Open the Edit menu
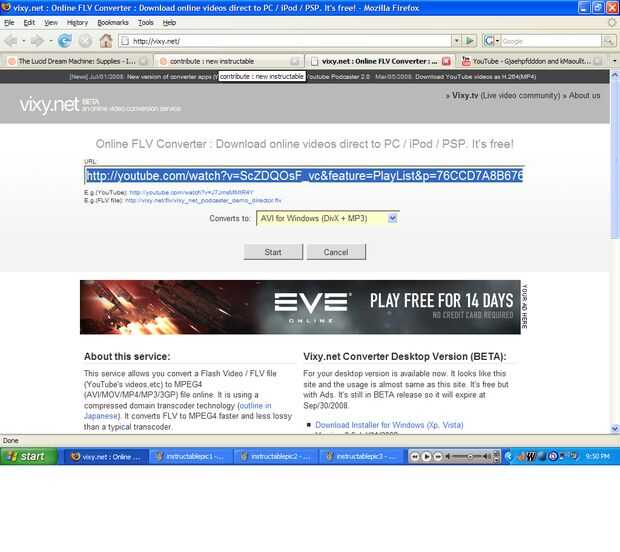The width and height of the screenshot is (620, 552). pos(29,23)
